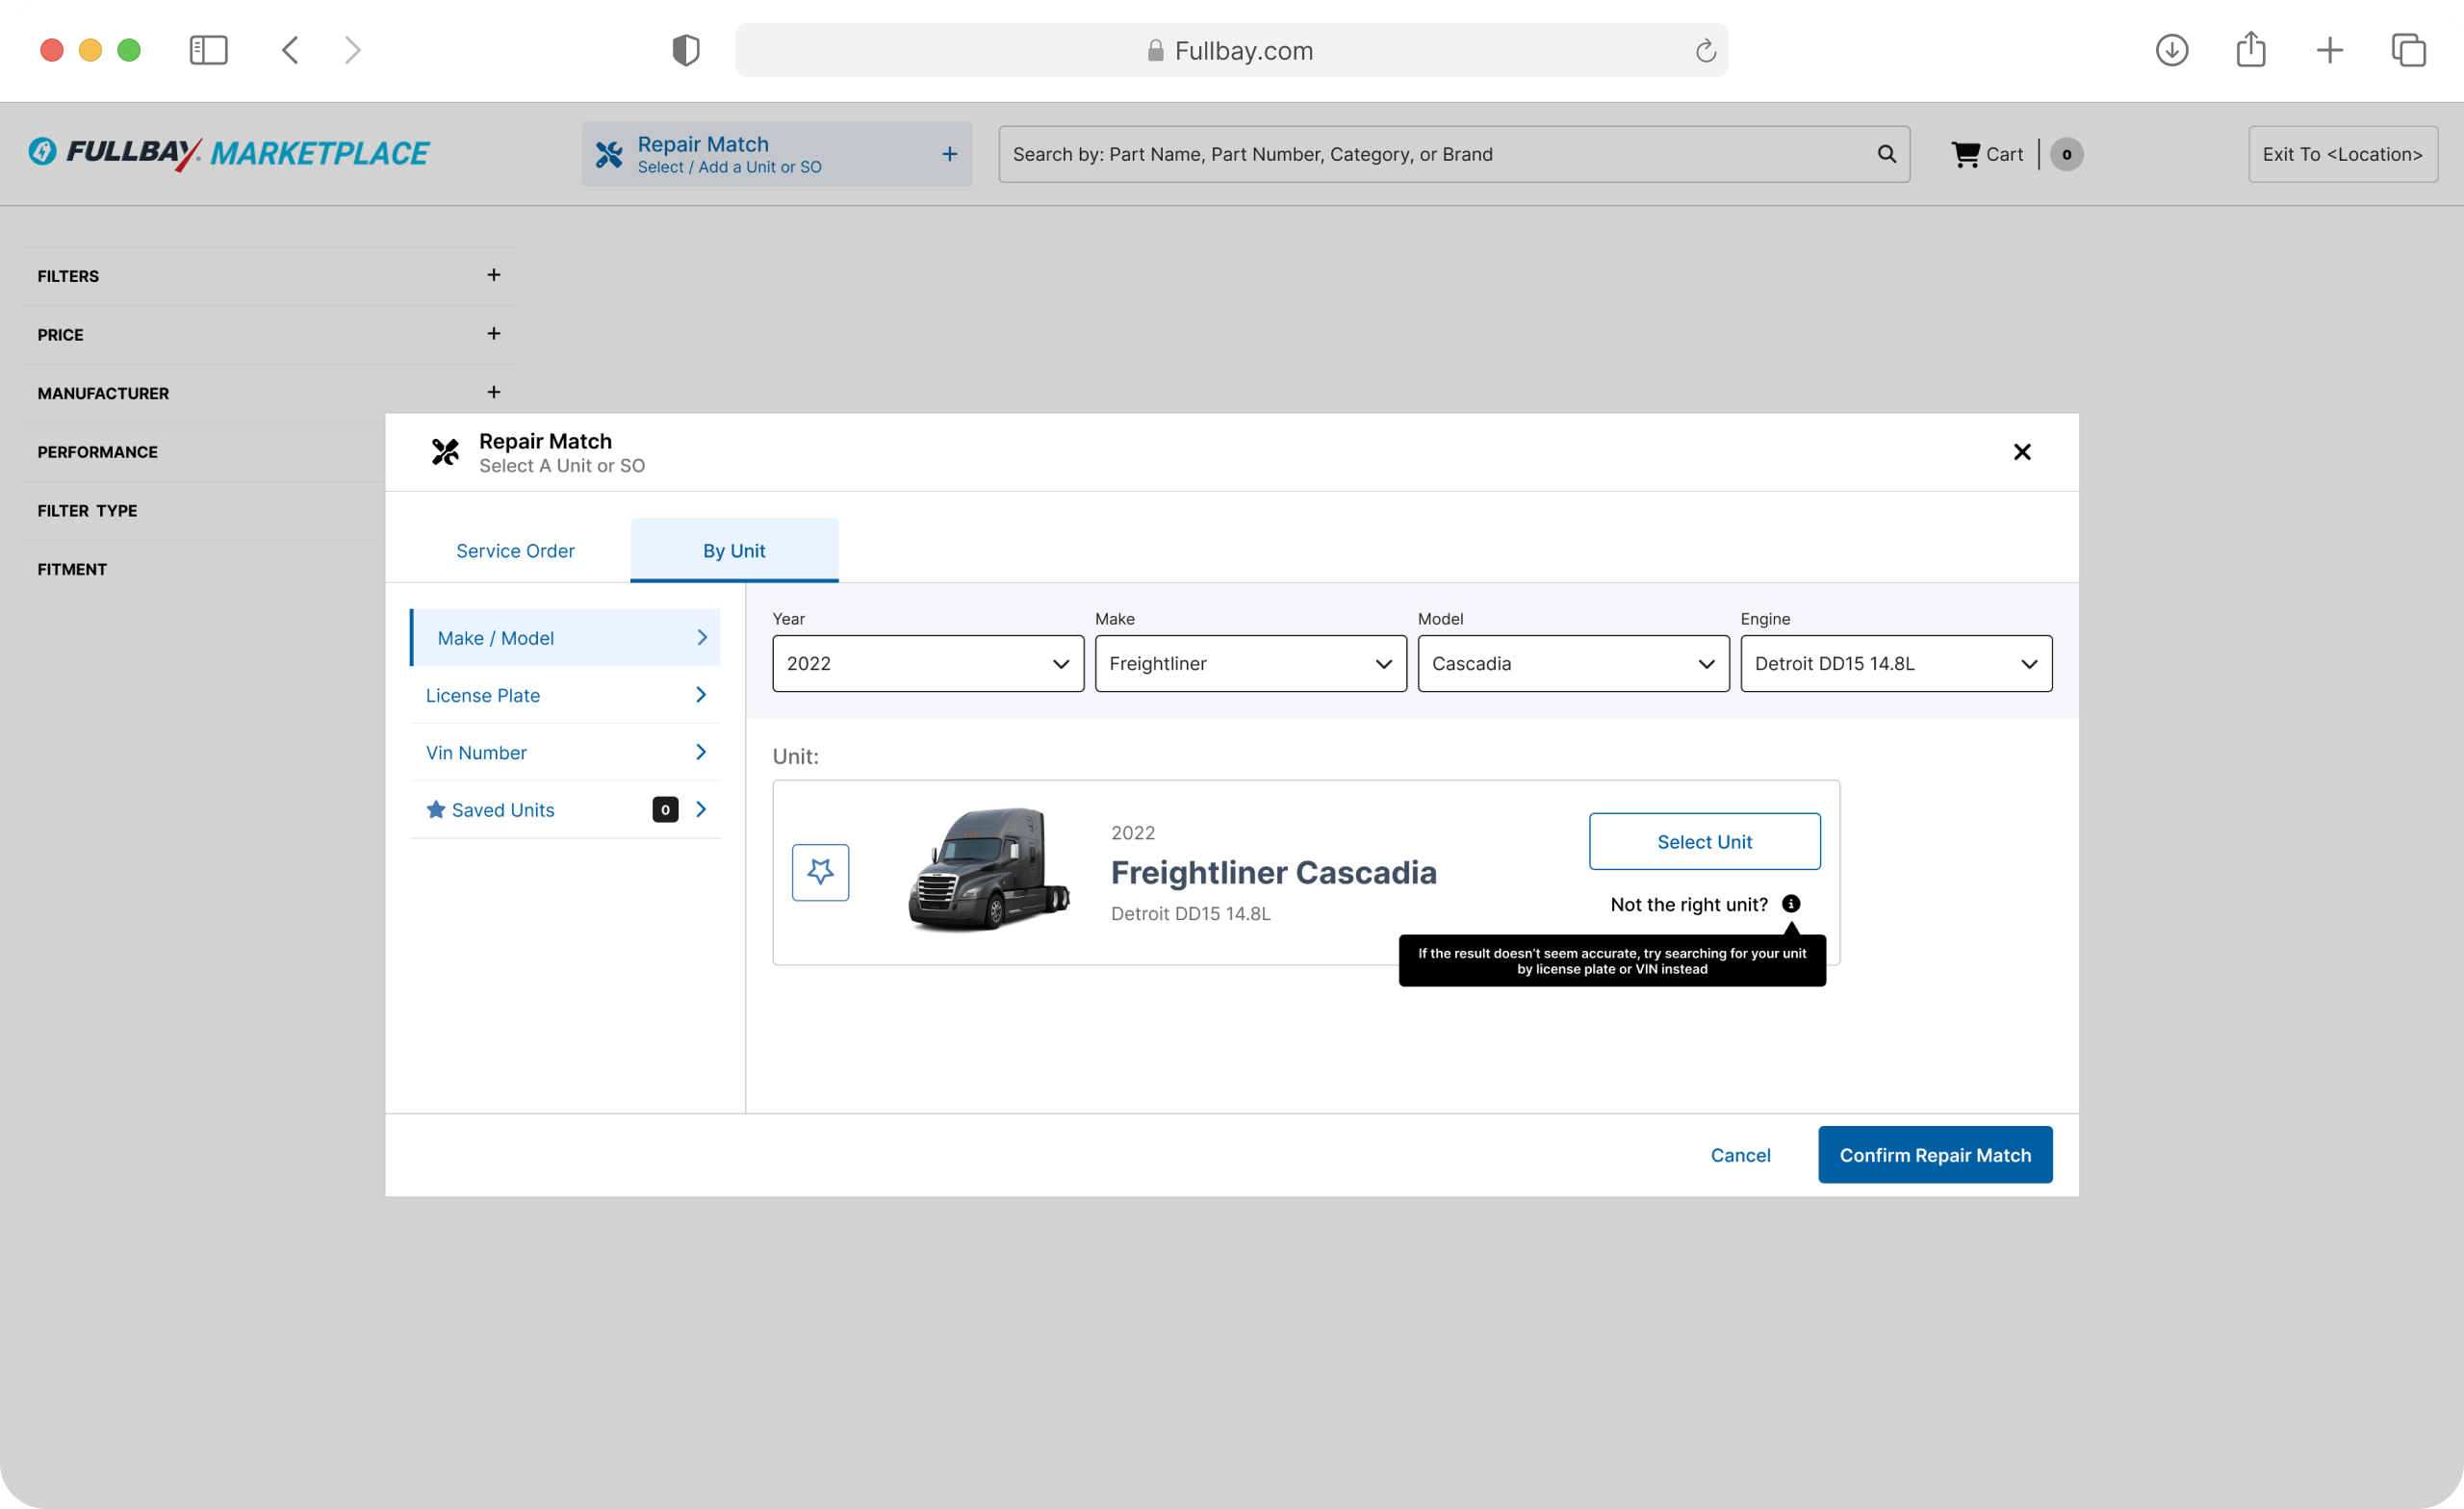Click the Saved Units star icon
The width and height of the screenshot is (2464, 1509).
434,809
